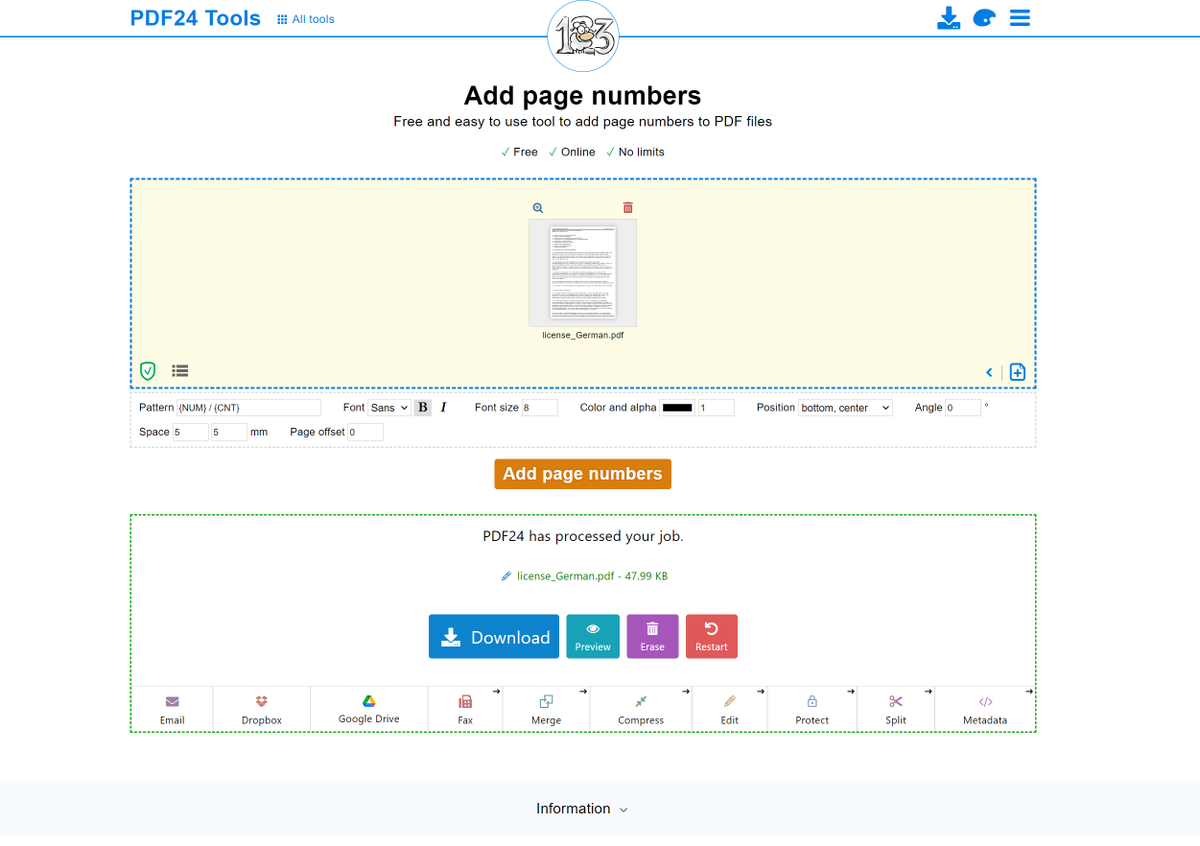
Task: Toggle italic font style
Action: [443, 407]
